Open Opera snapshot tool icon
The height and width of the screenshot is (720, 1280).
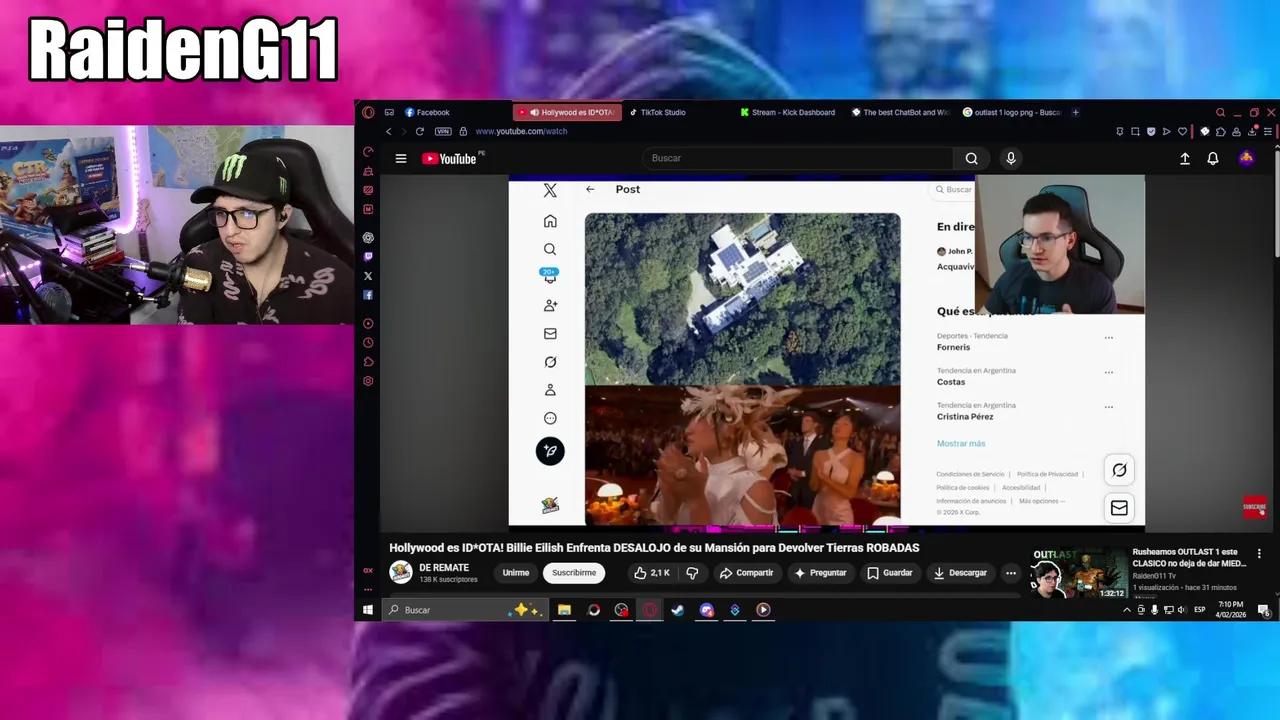pyautogui.click(x=1135, y=131)
